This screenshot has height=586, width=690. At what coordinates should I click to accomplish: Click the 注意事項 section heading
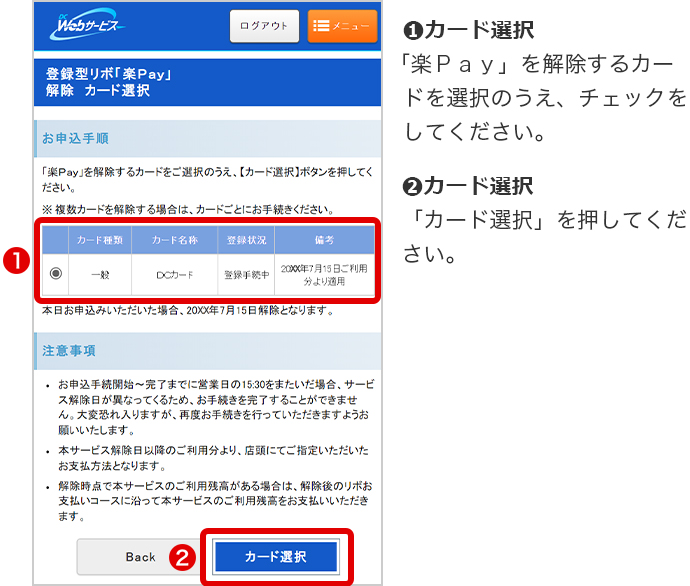tap(68, 352)
